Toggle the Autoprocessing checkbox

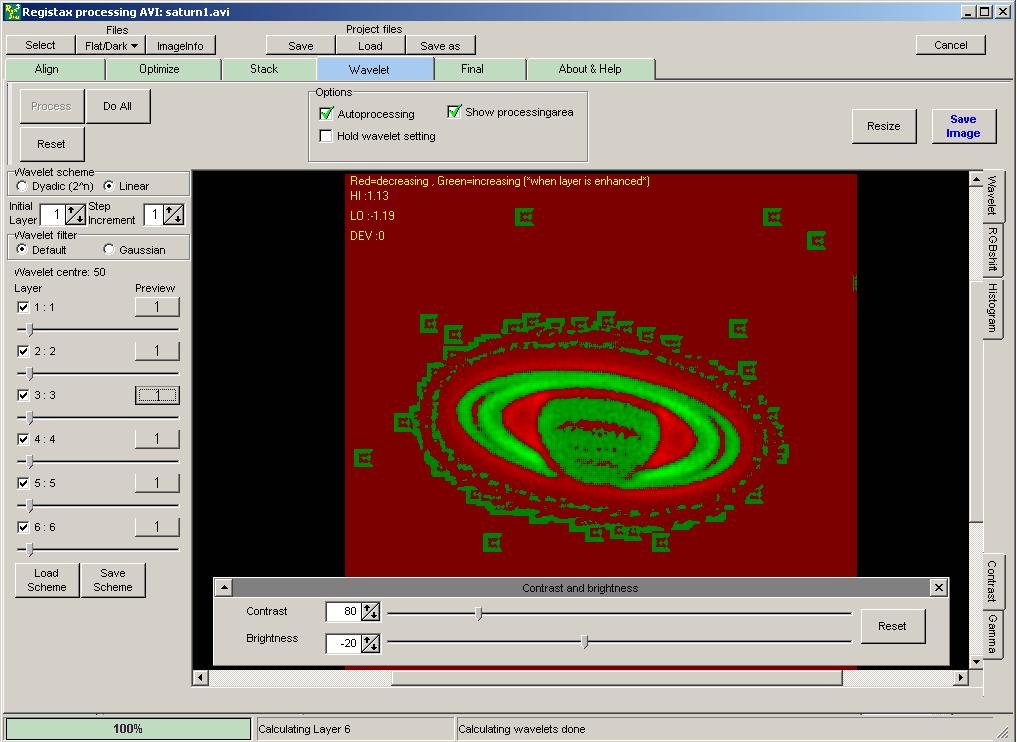326,114
